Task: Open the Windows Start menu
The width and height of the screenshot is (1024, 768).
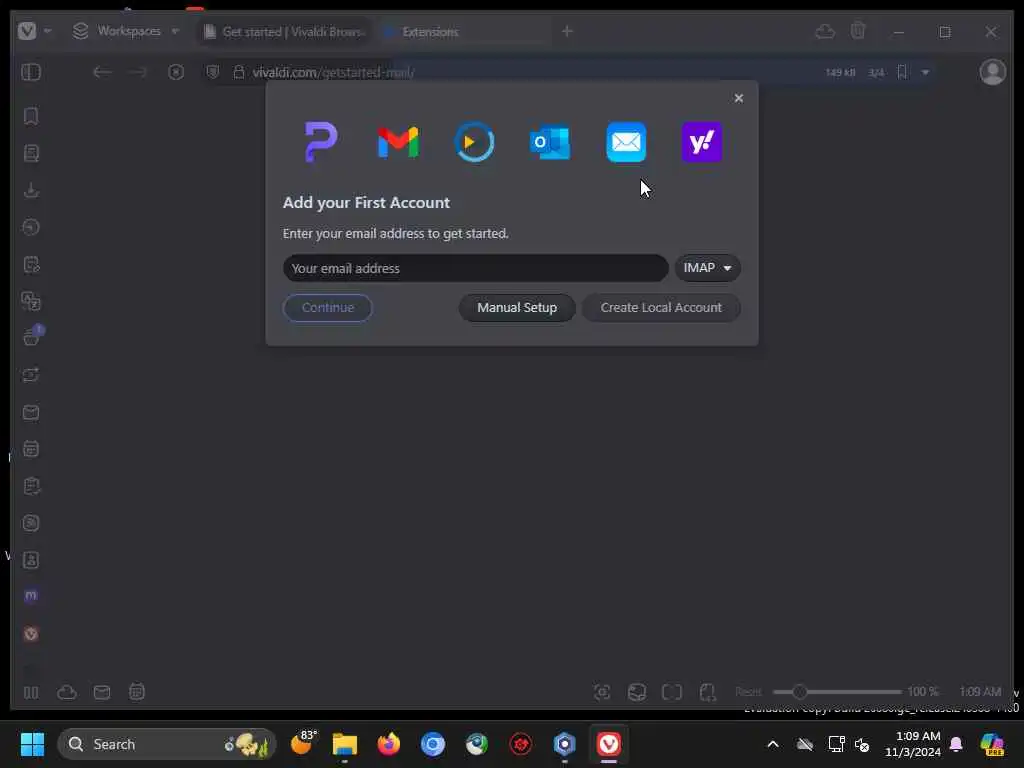Action: coord(32,744)
